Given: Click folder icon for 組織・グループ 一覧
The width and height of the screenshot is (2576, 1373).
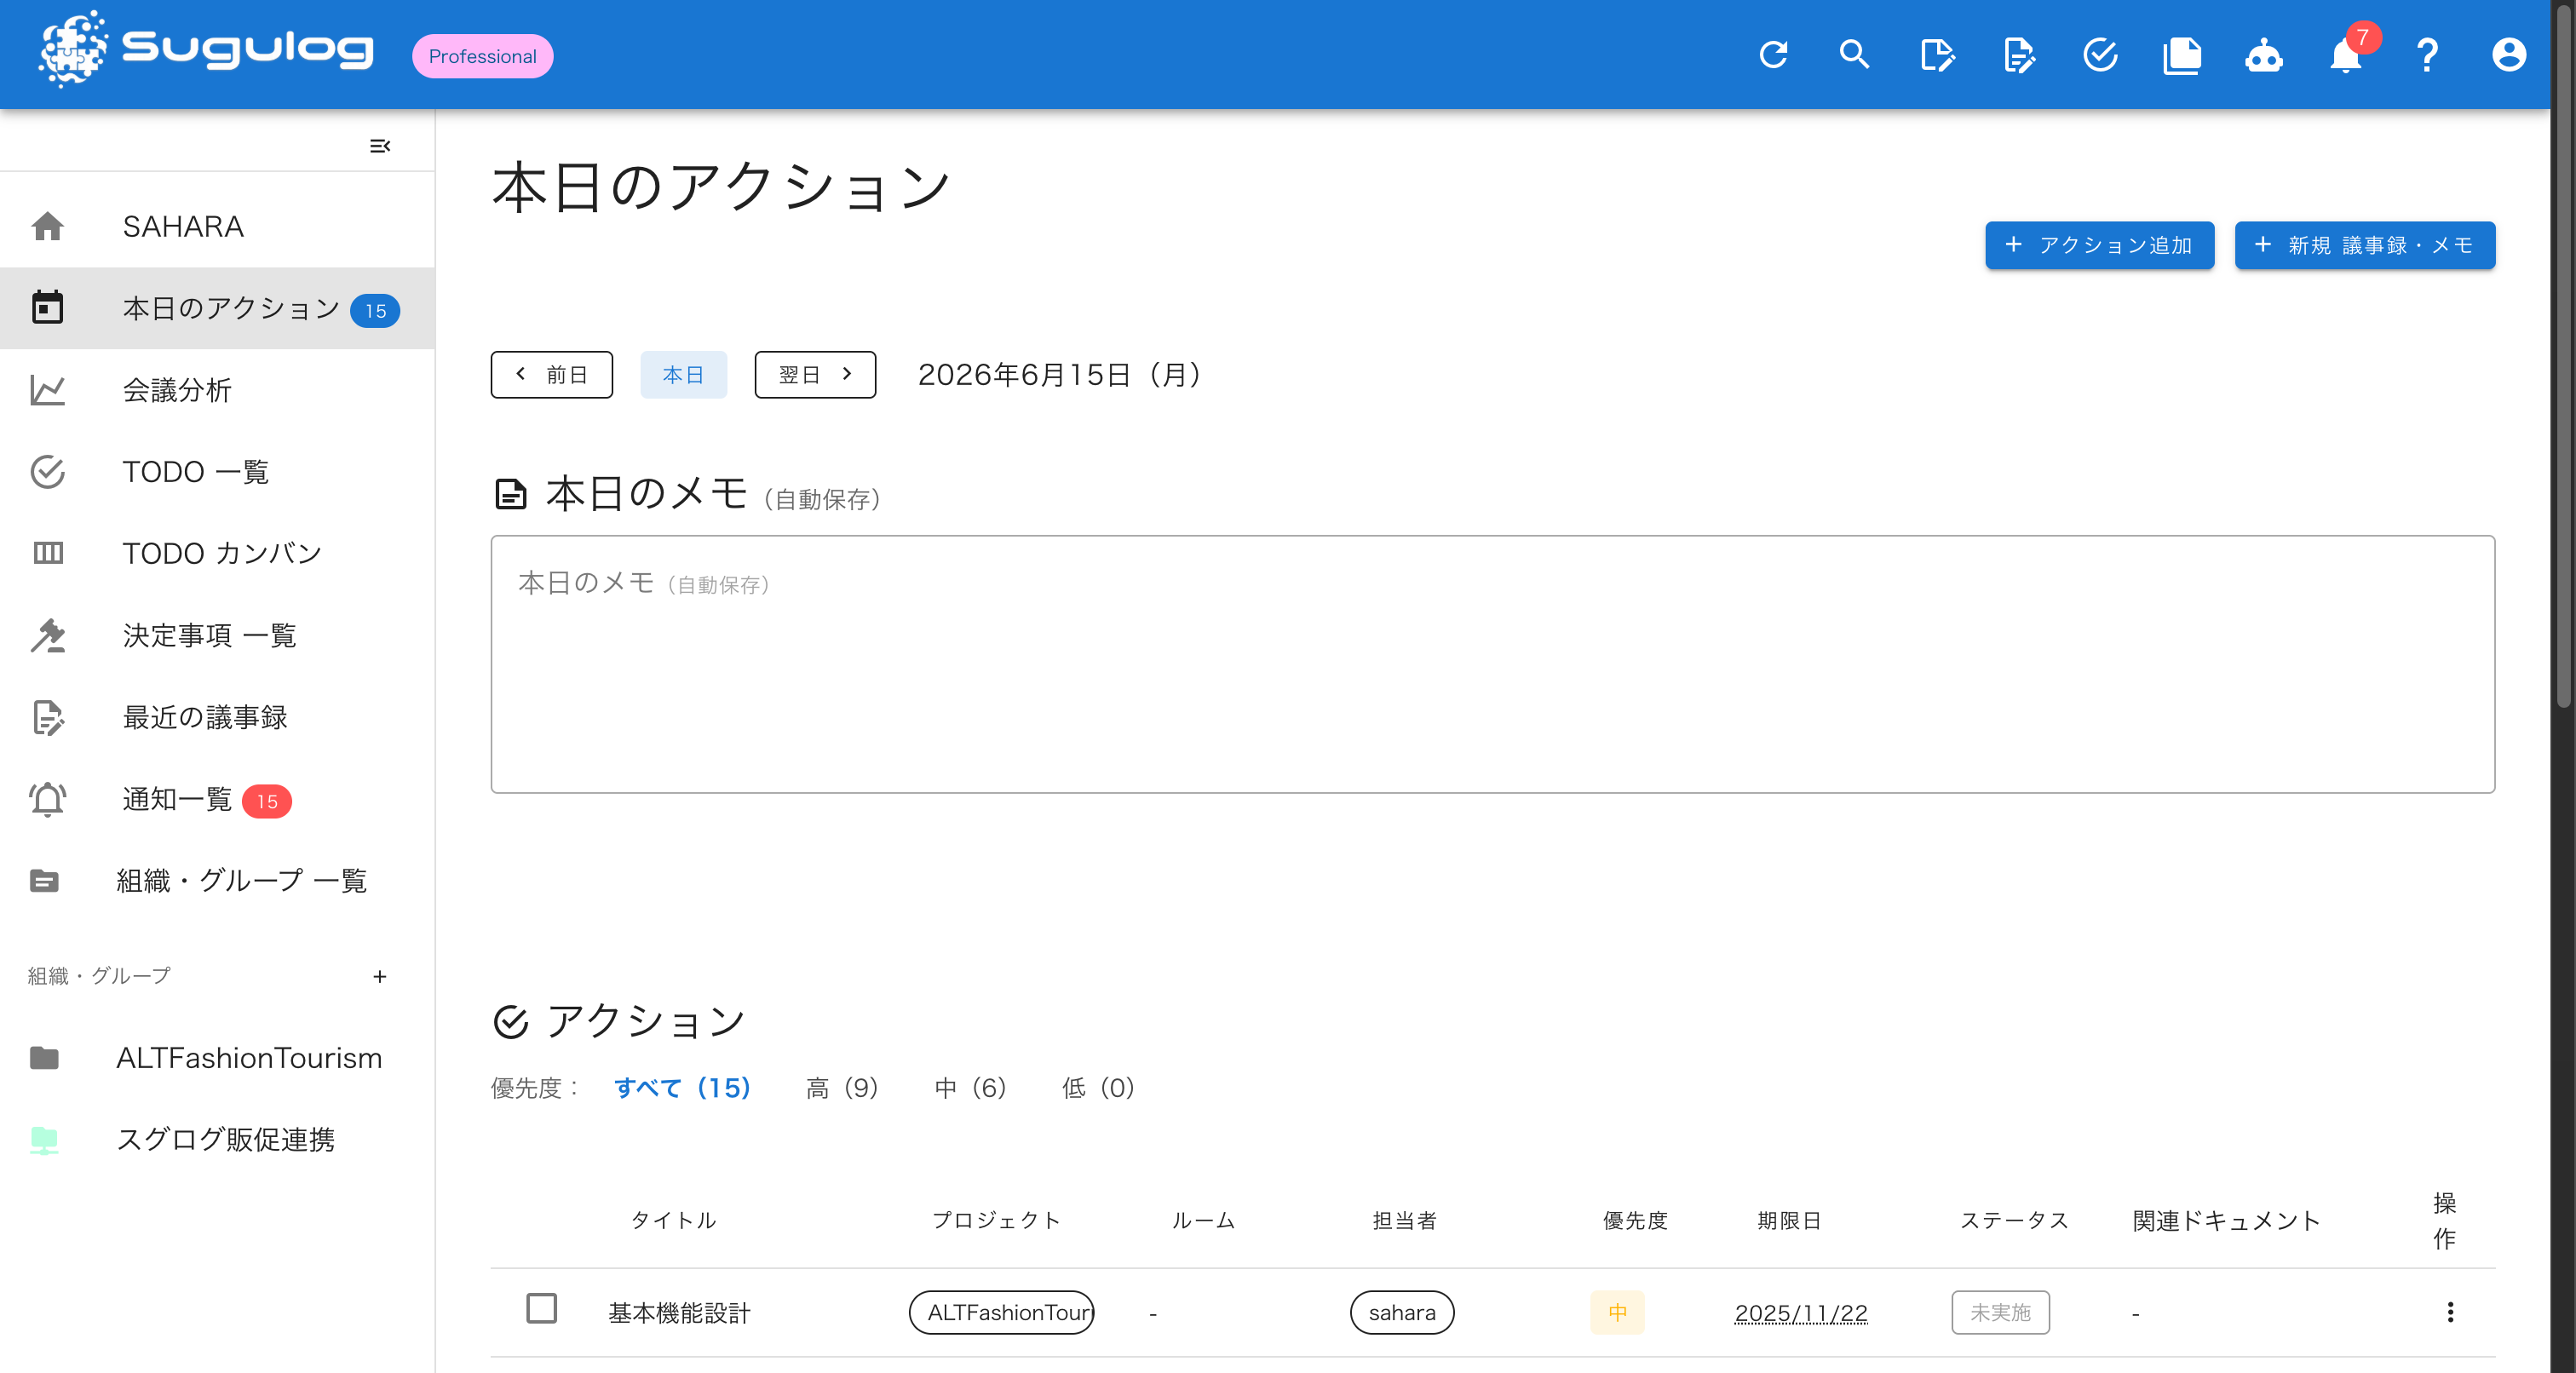Looking at the screenshot, I should 44,881.
